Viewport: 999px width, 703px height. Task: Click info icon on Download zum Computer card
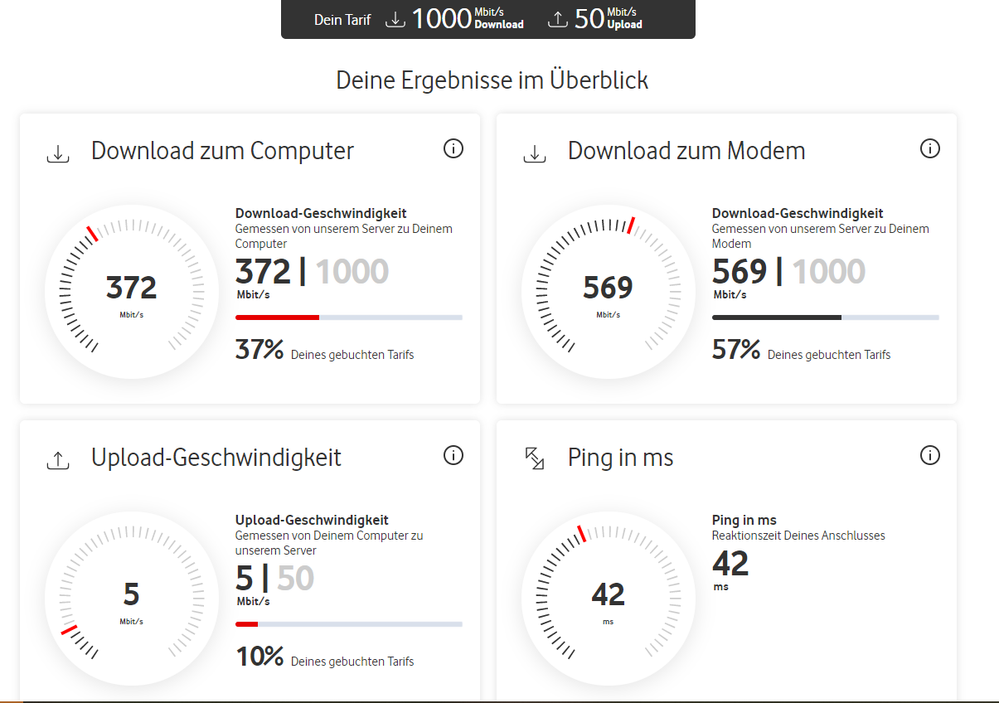tap(453, 149)
